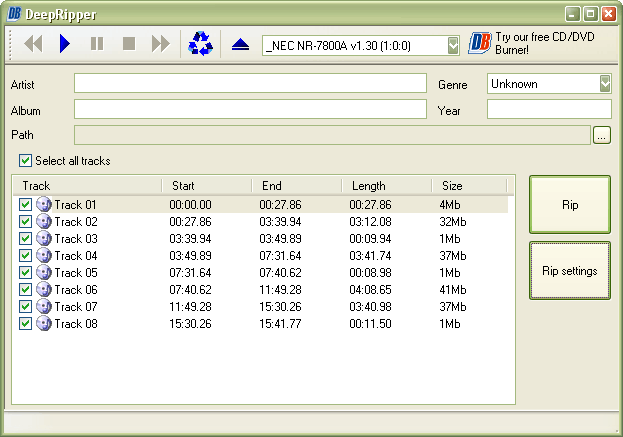This screenshot has width=623, height=437.
Task: Click the size value 41Mb
Action: point(453,290)
